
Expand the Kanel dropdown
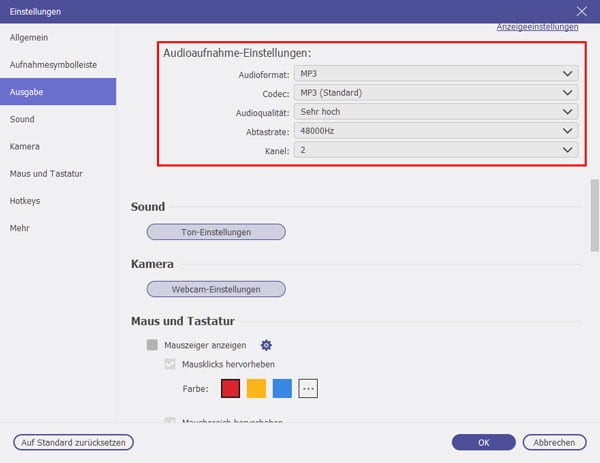[437, 150]
